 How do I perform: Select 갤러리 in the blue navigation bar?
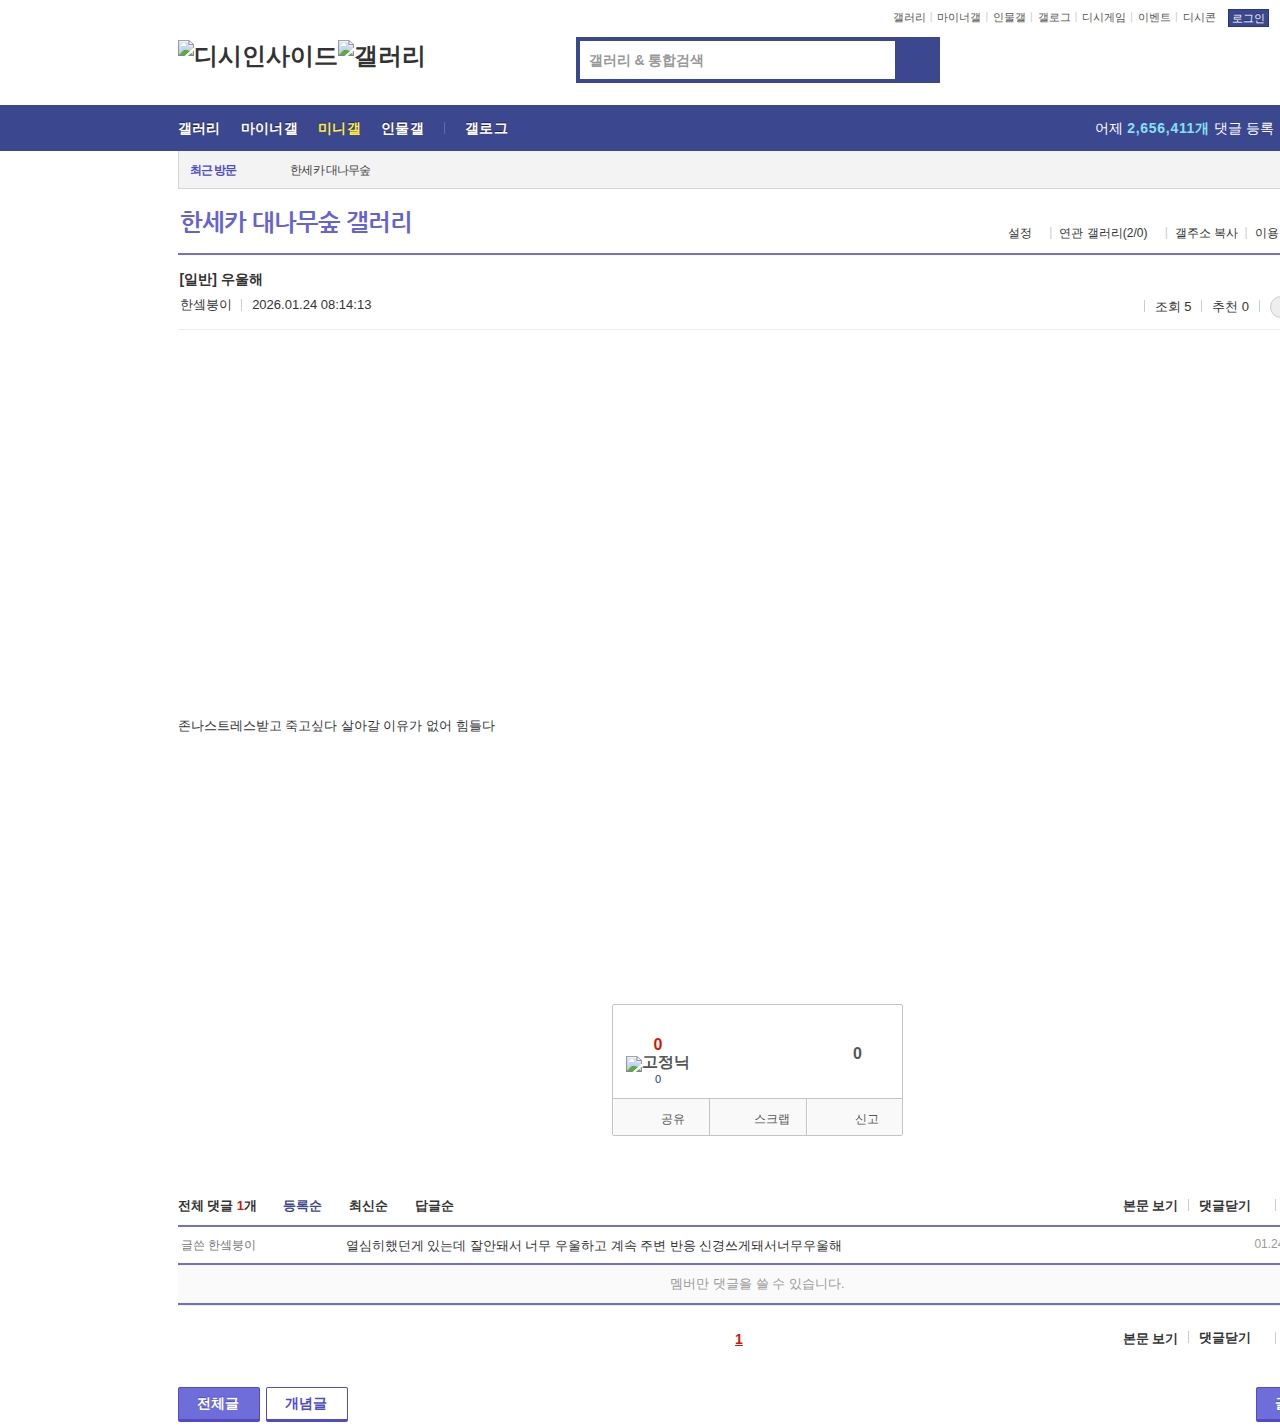199,129
